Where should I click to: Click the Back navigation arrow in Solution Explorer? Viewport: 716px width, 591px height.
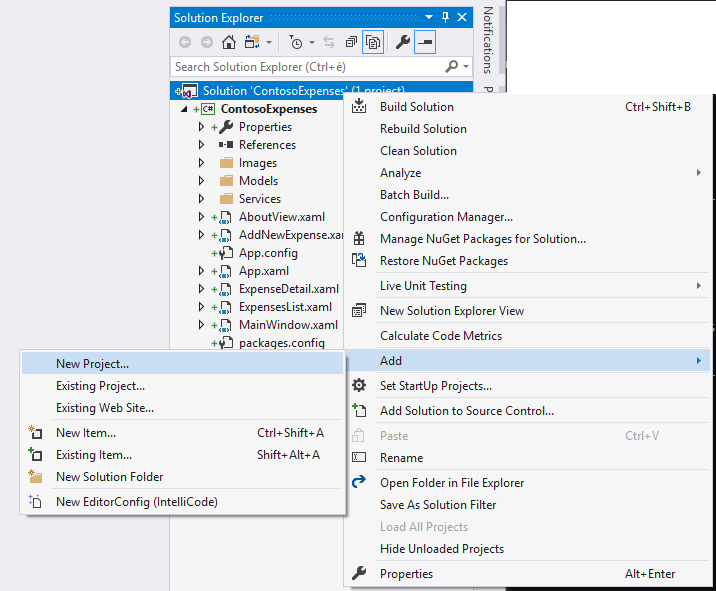click(185, 42)
